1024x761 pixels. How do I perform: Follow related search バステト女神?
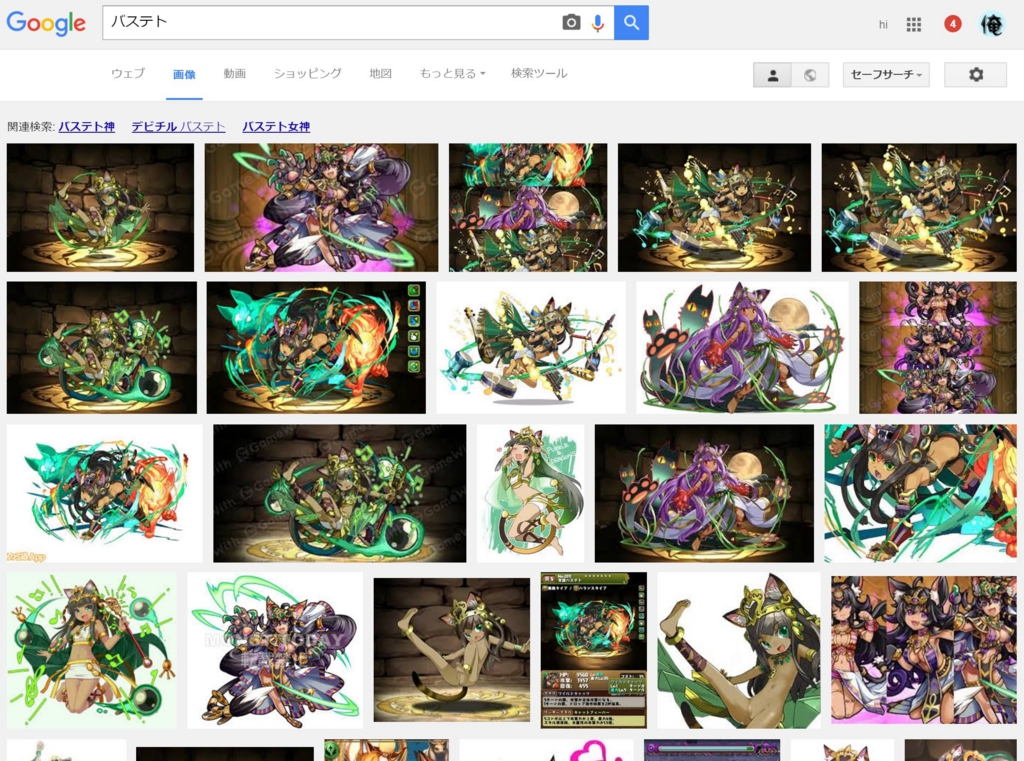pyautogui.click(x=276, y=127)
